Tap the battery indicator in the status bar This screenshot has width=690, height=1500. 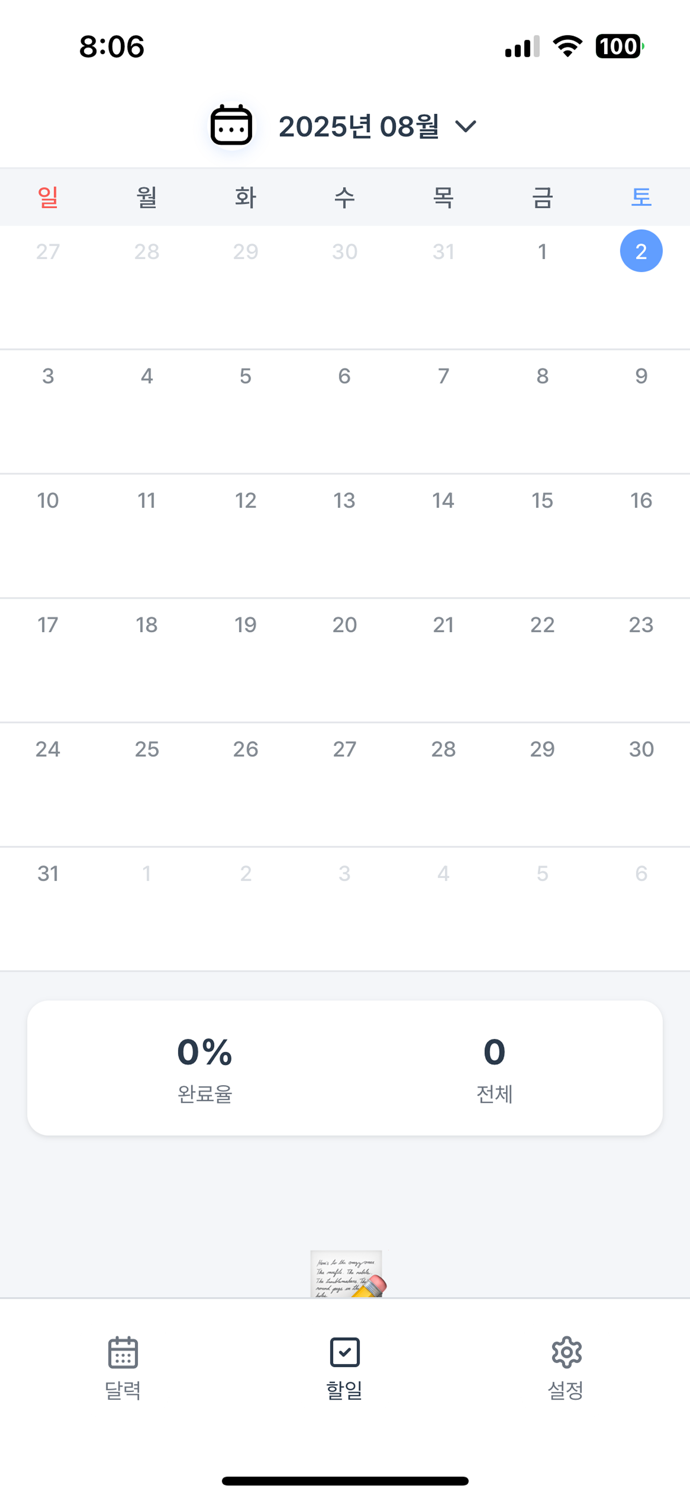click(x=618, y=45)
